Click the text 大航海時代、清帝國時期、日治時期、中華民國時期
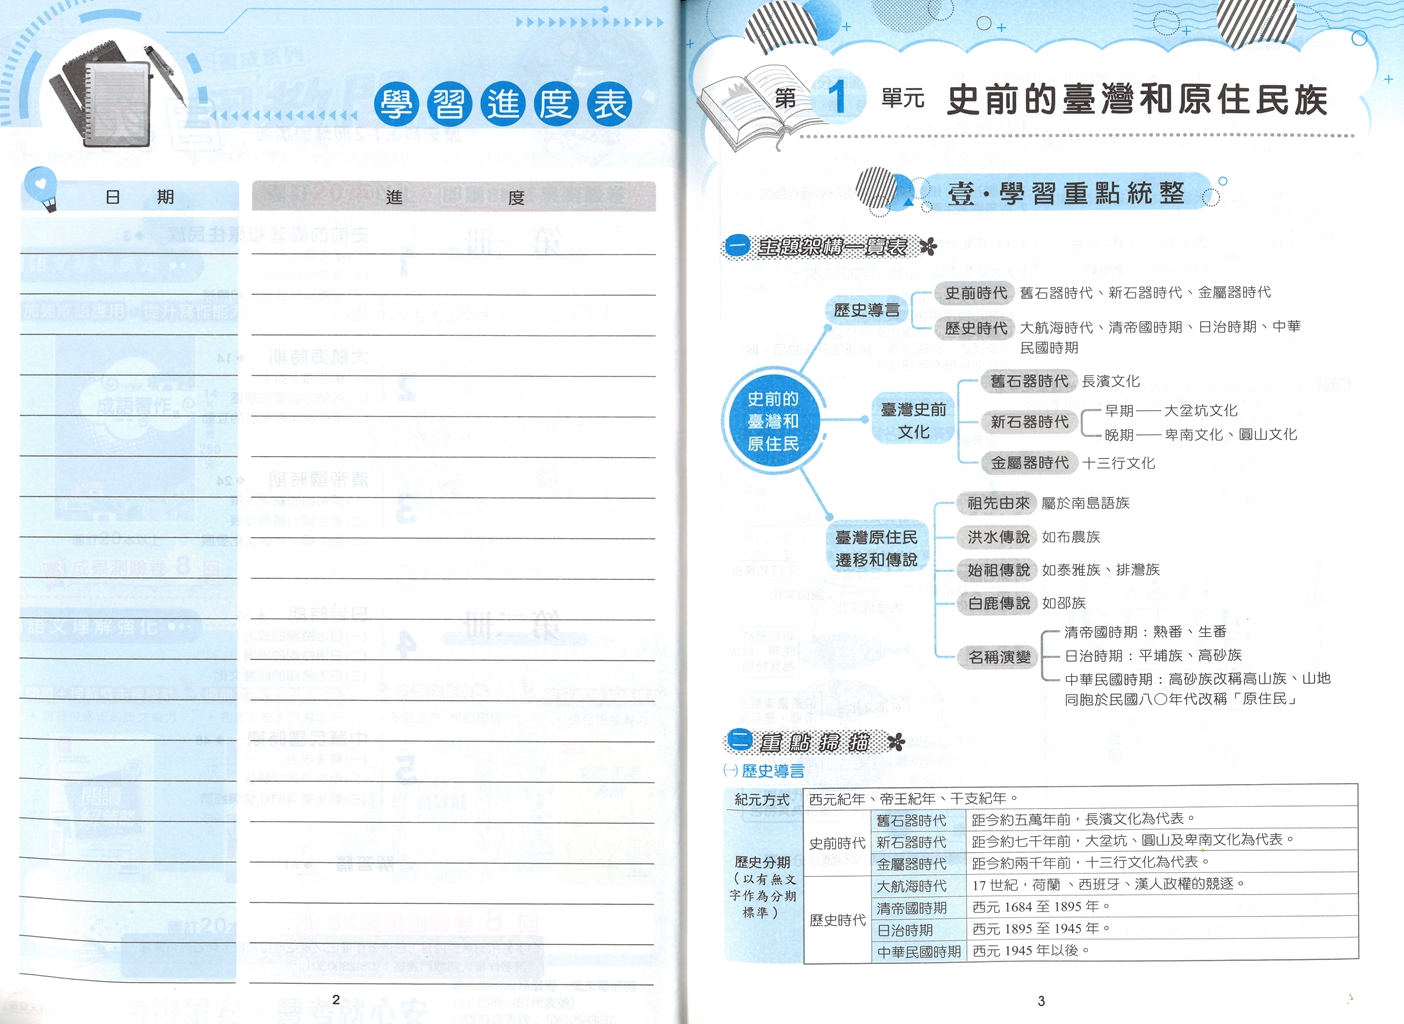Image resolution: width=1404 pixels, height=1024 pixels. click(x=1160, y=337)
